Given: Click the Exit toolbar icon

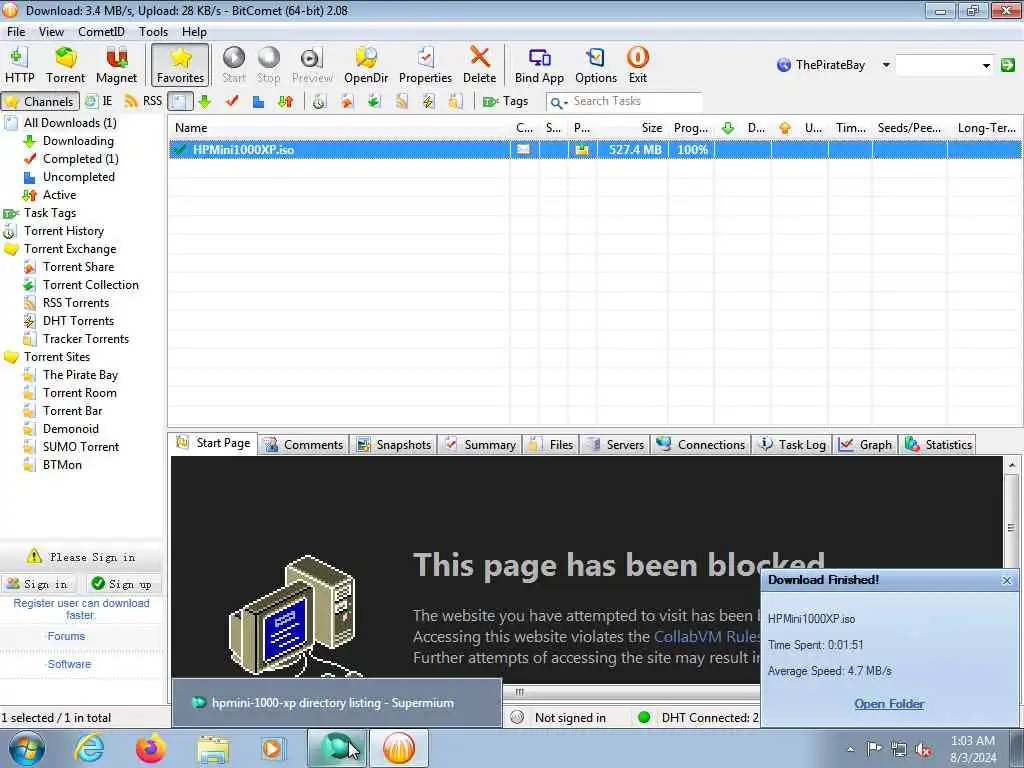Looking at the screenshot, I should 637,65.
